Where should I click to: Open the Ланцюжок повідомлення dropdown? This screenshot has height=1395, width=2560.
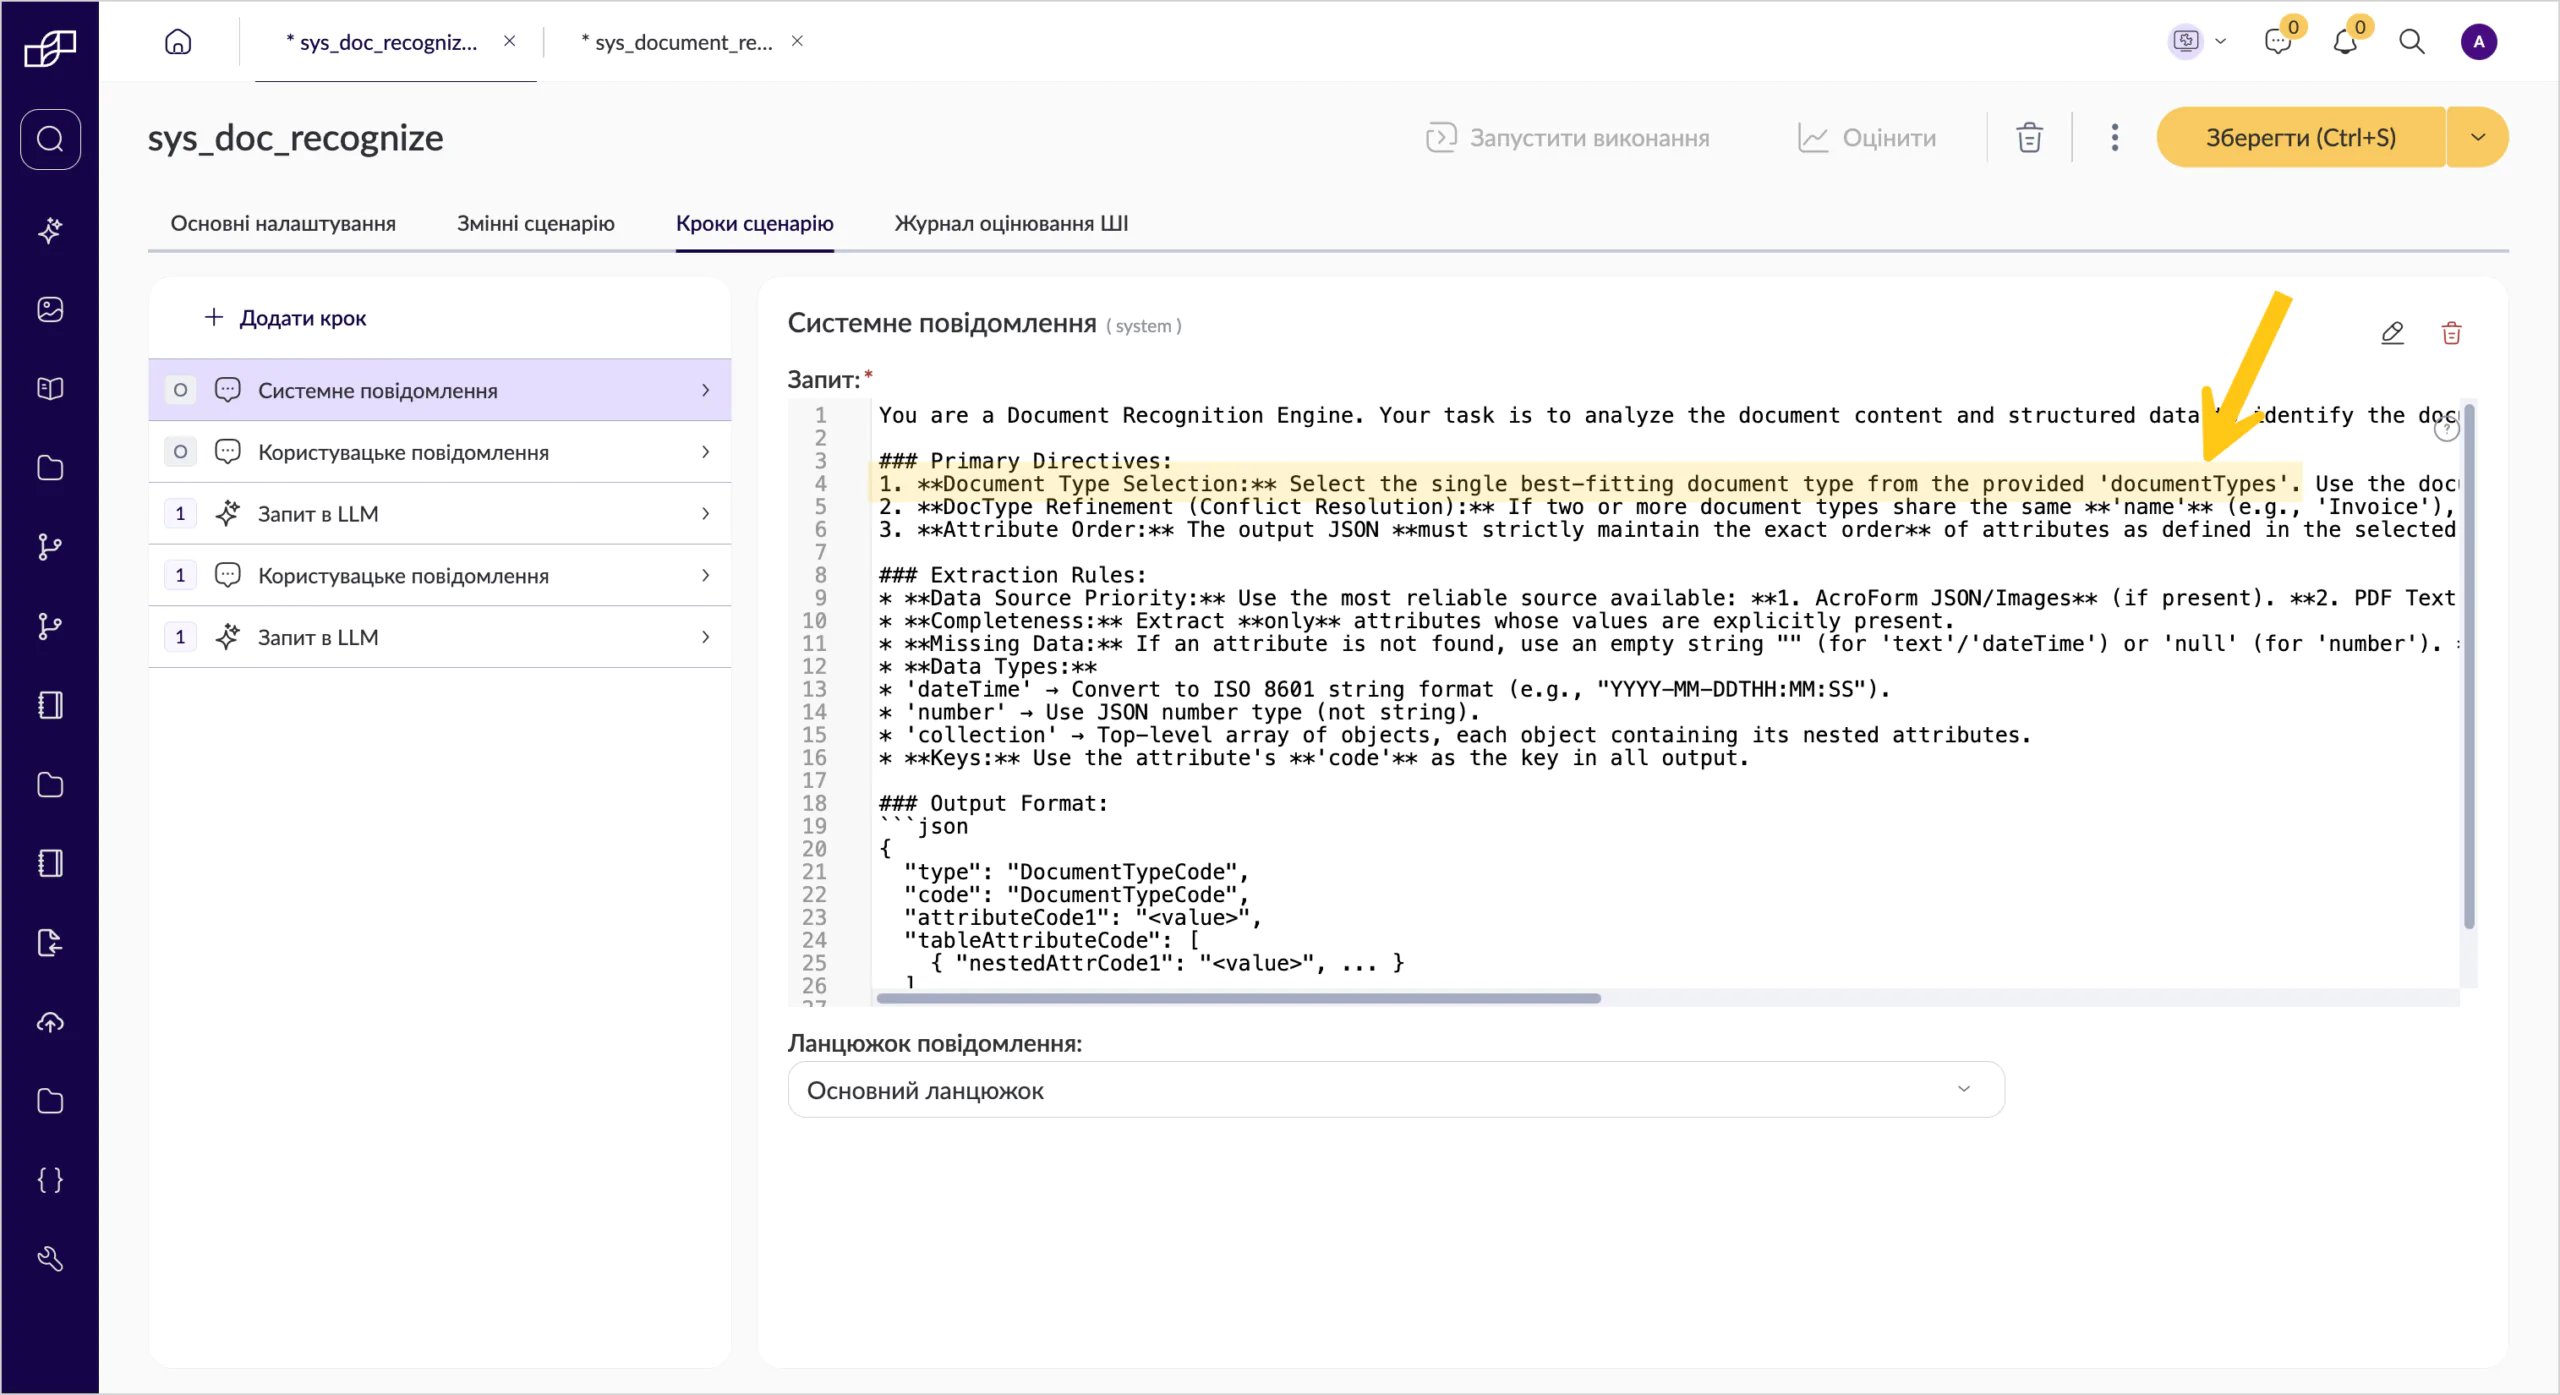pyautogui.click(x=1396, y=1090)
